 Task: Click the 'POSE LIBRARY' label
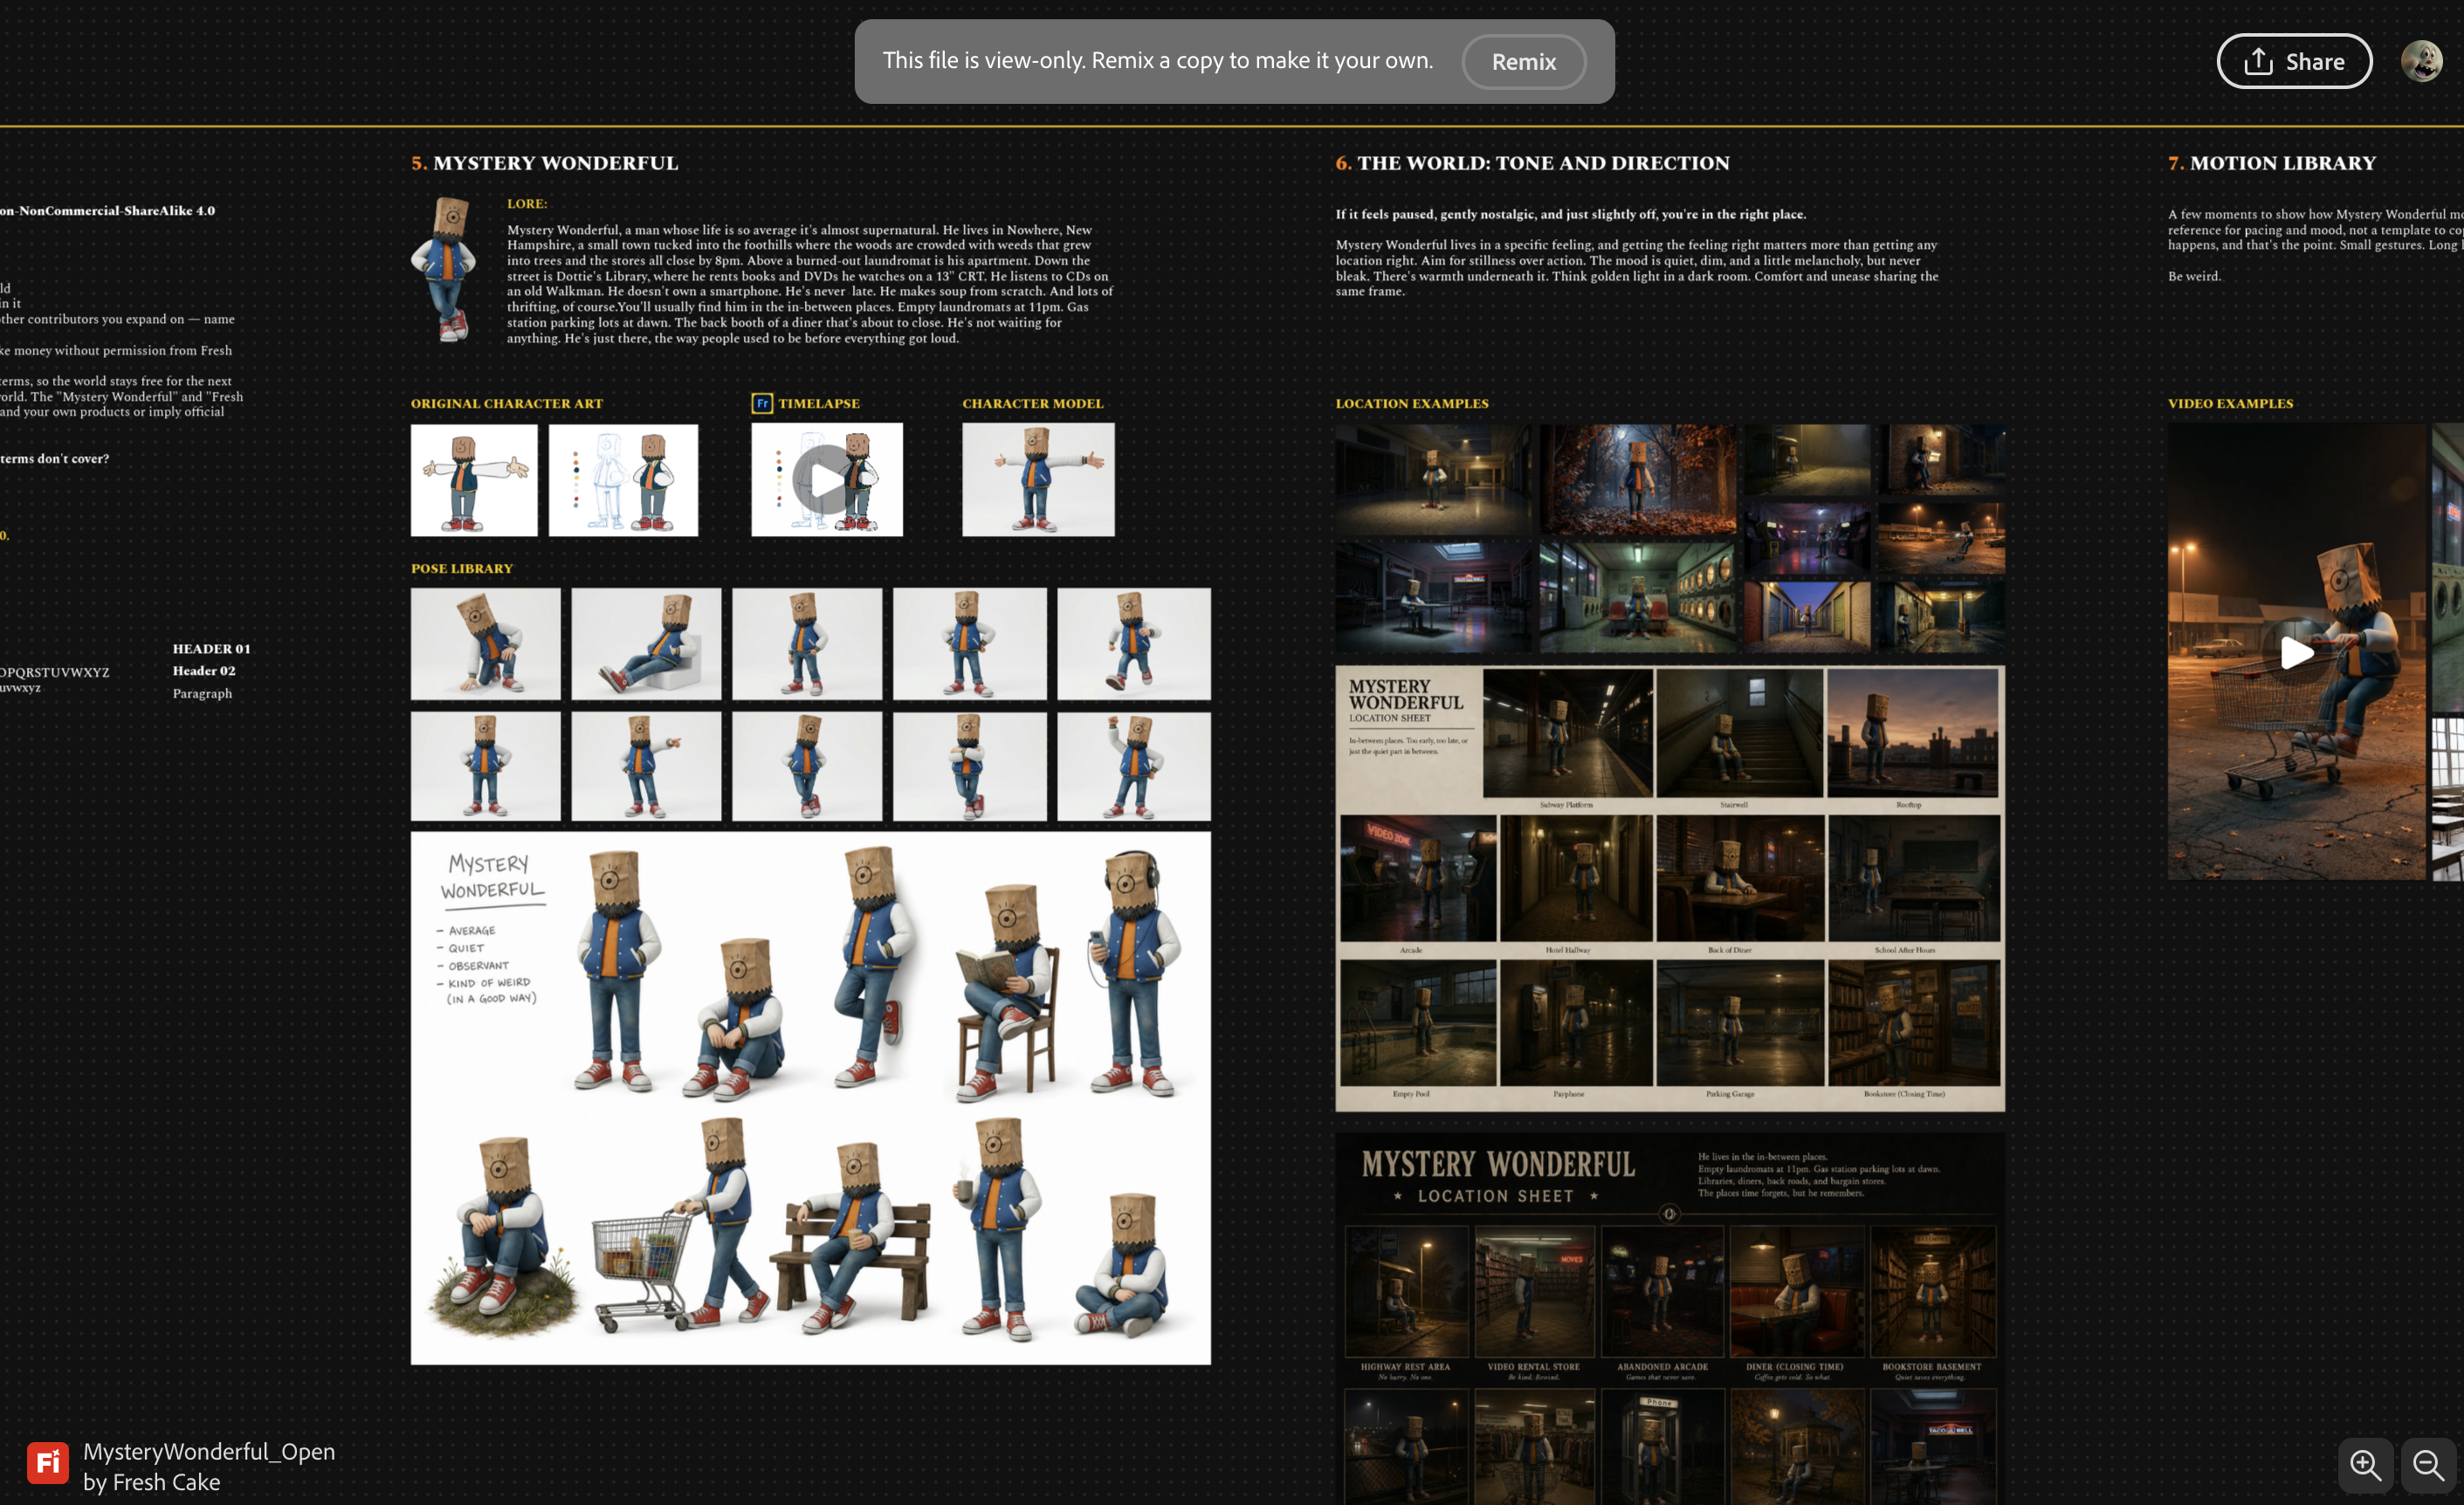[462, 568]
